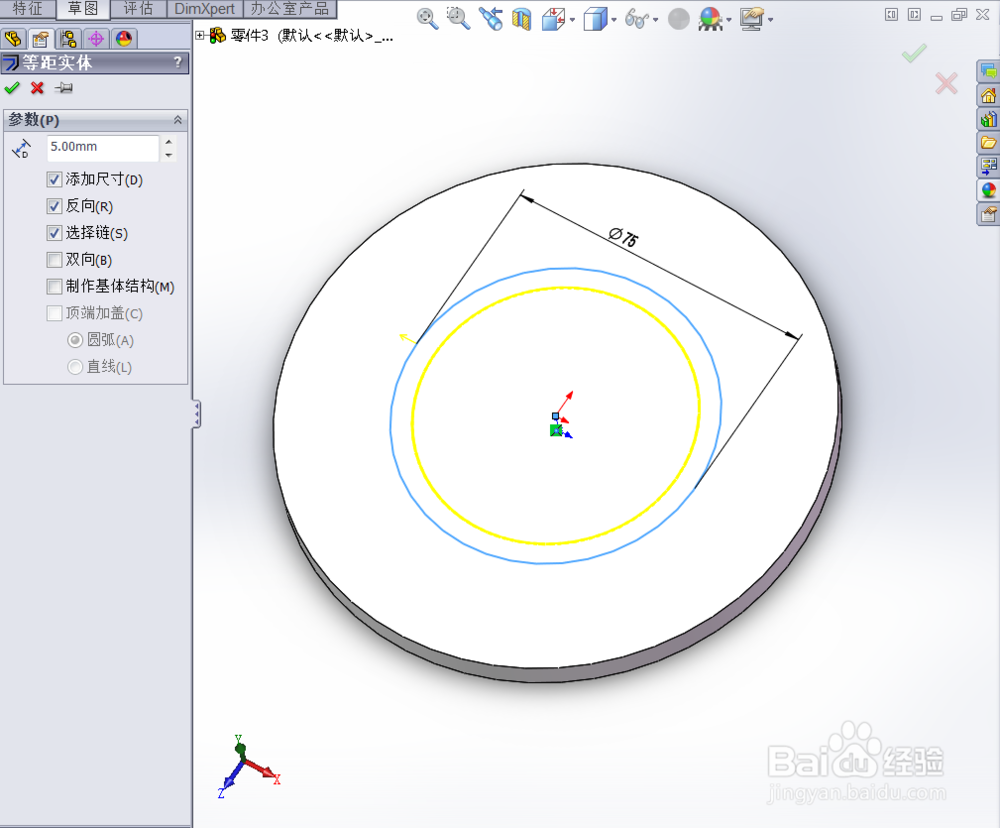1000x828 pixels.
Task: Open the PropertyManager tab icon
Action: click(x=41, y=39)
